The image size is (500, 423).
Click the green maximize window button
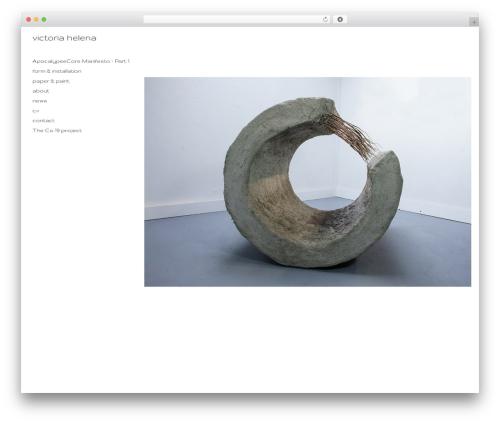click(x=44, y=20)
